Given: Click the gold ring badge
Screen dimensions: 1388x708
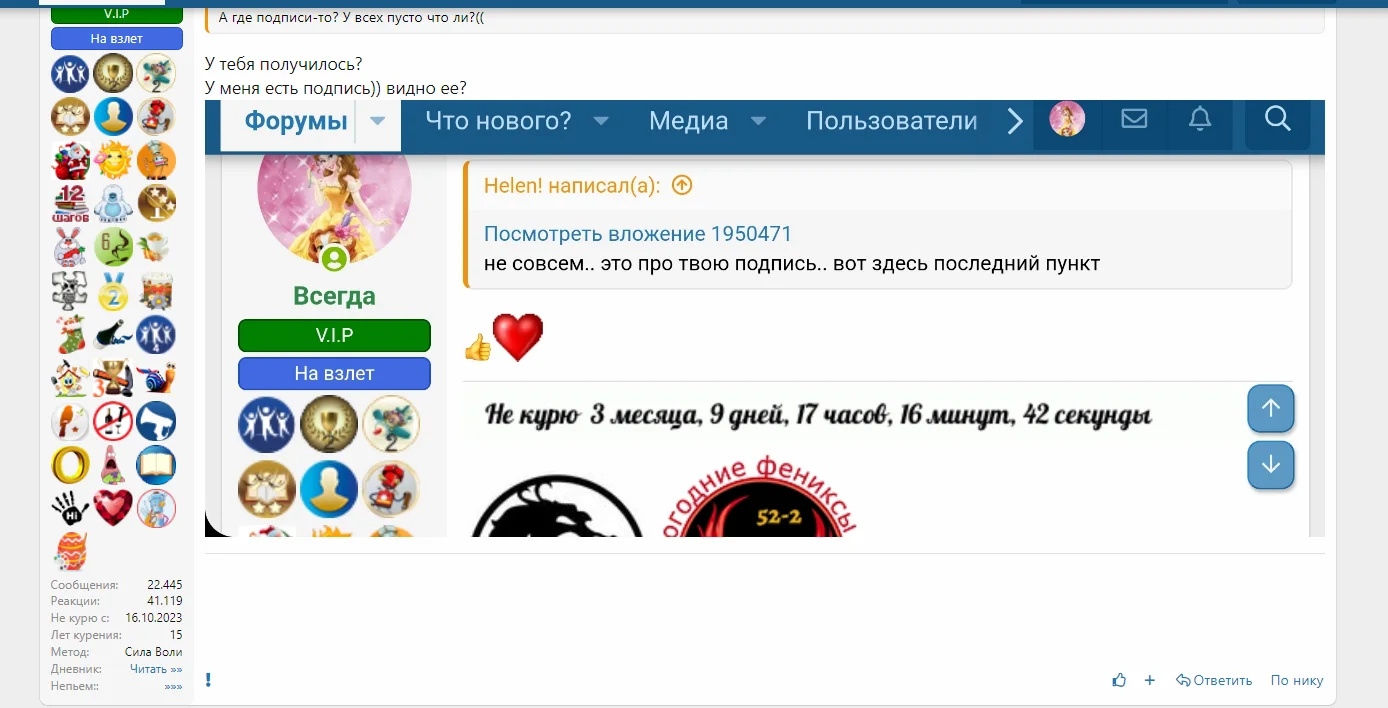Looking at the screenshot, I should 70,465.
